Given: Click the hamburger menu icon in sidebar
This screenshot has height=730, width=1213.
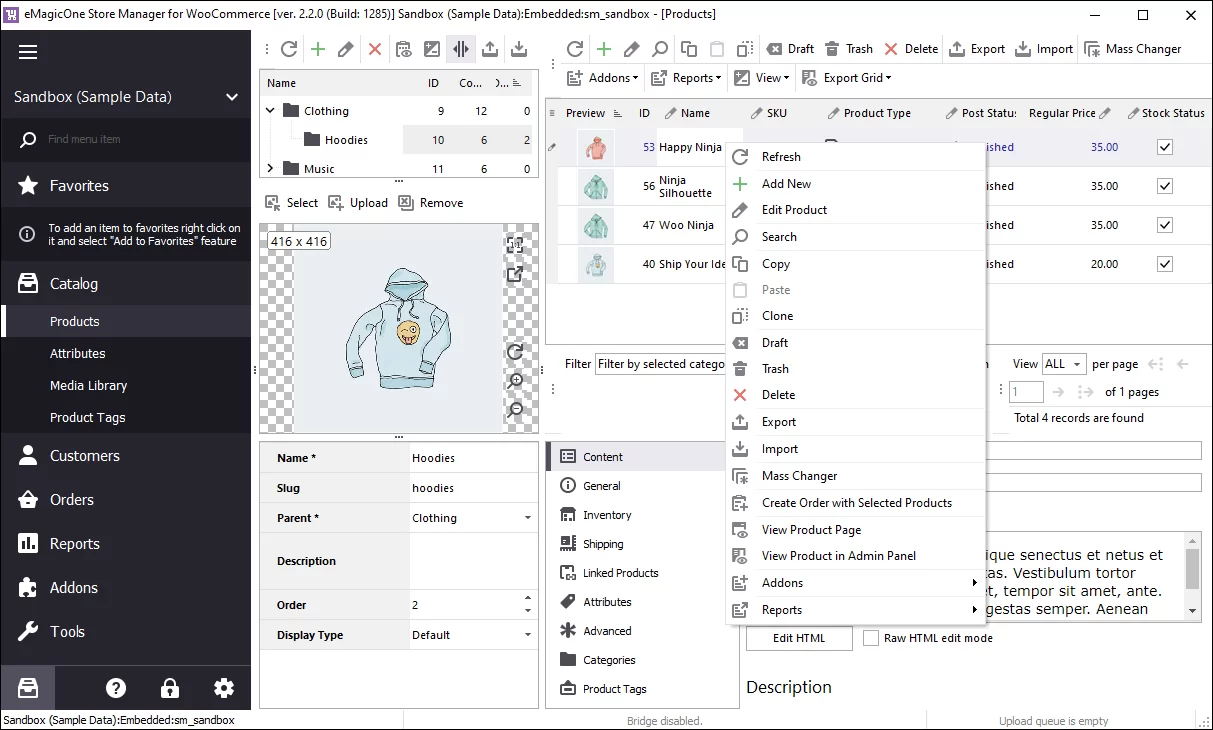Looking at the screenshot, I should (x=28, y=53).
